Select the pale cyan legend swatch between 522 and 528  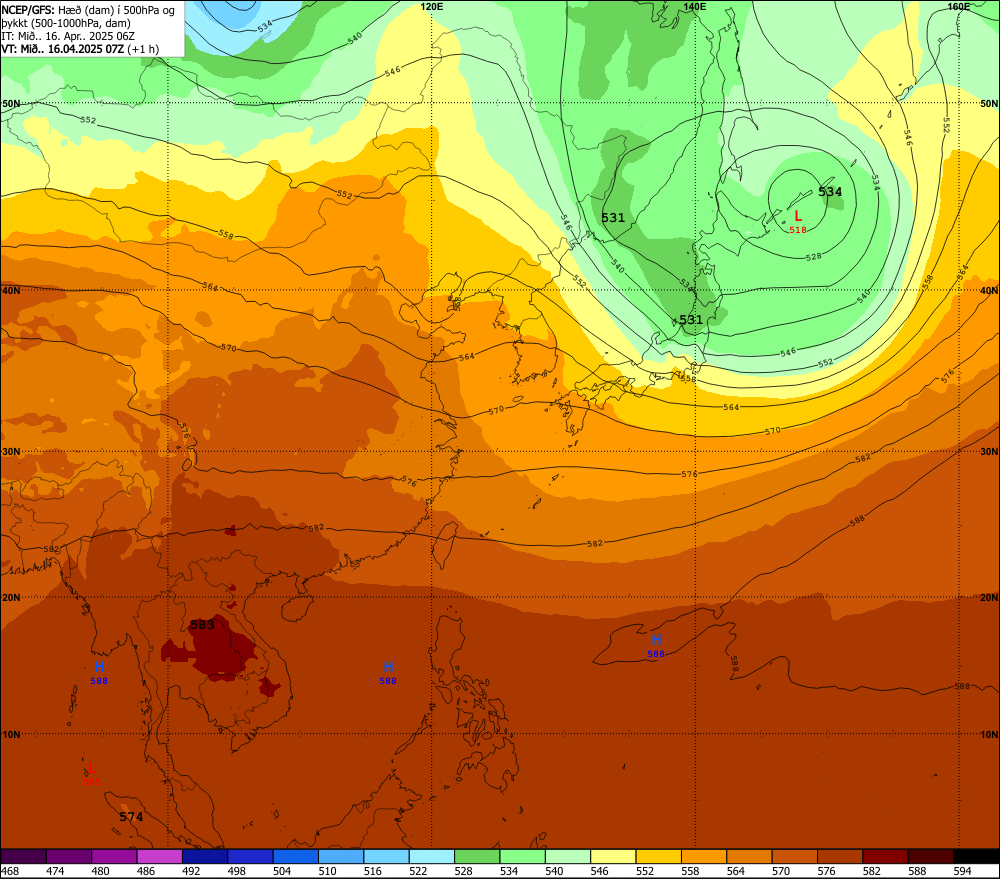[x=431, y=856]
